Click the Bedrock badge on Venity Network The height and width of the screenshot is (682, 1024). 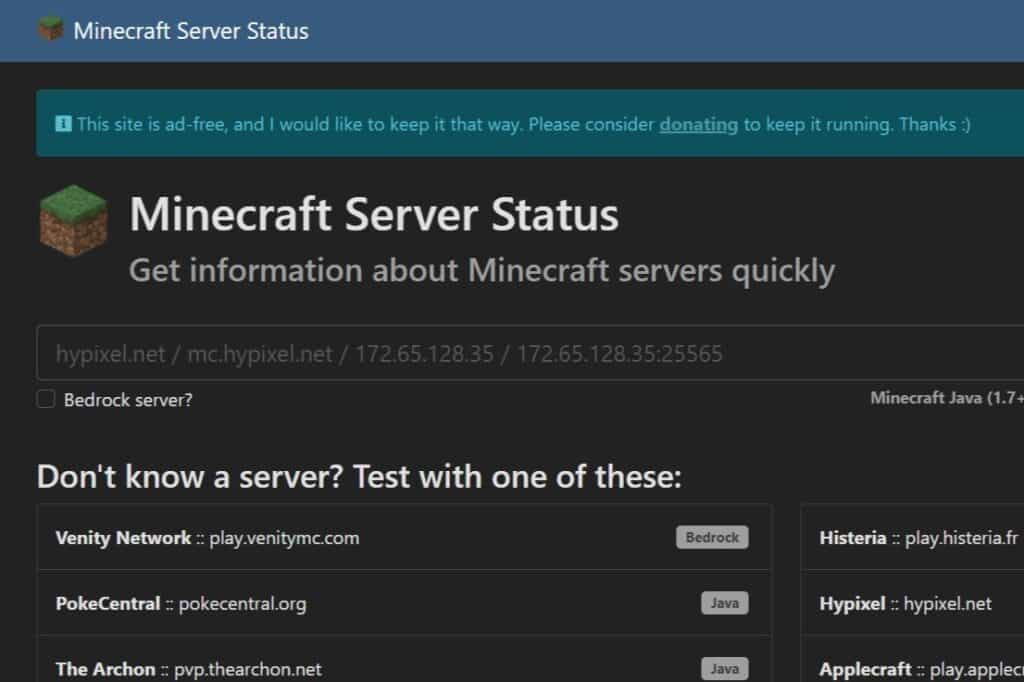coord(712,537)
